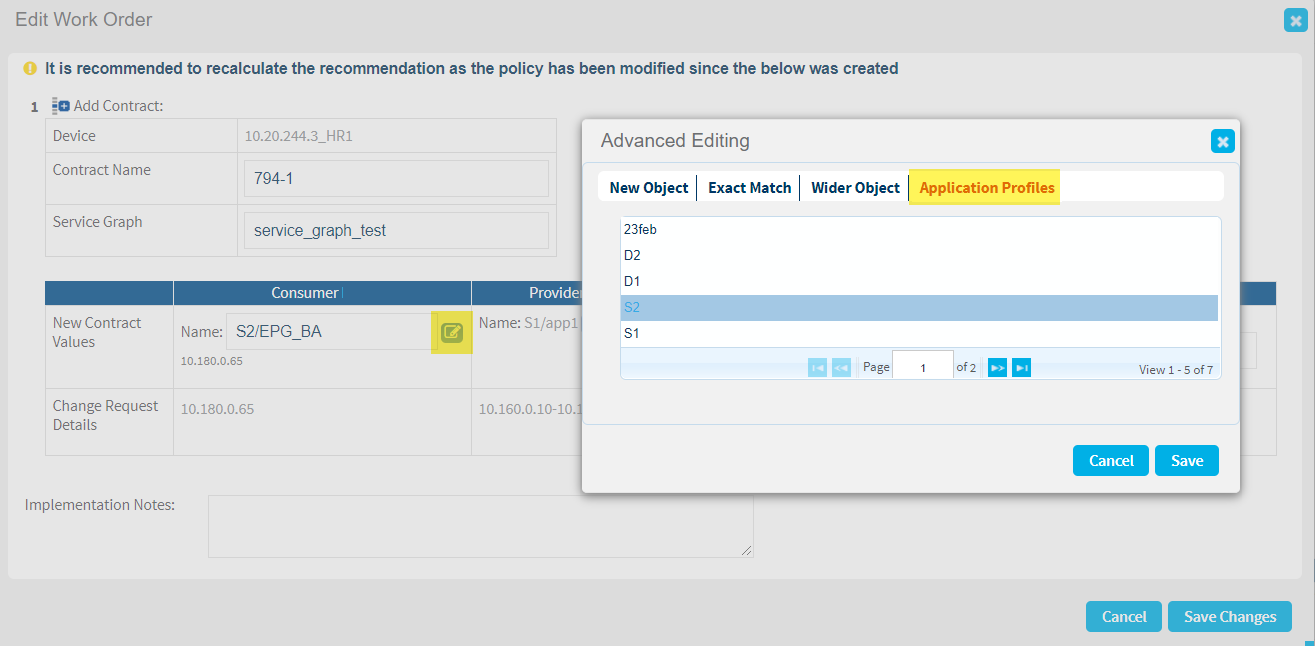Image resolution: width=1315 pixels, height=646 pixels.
Task: Save the Advanced Editing selection
Action: click(1186, 461)
